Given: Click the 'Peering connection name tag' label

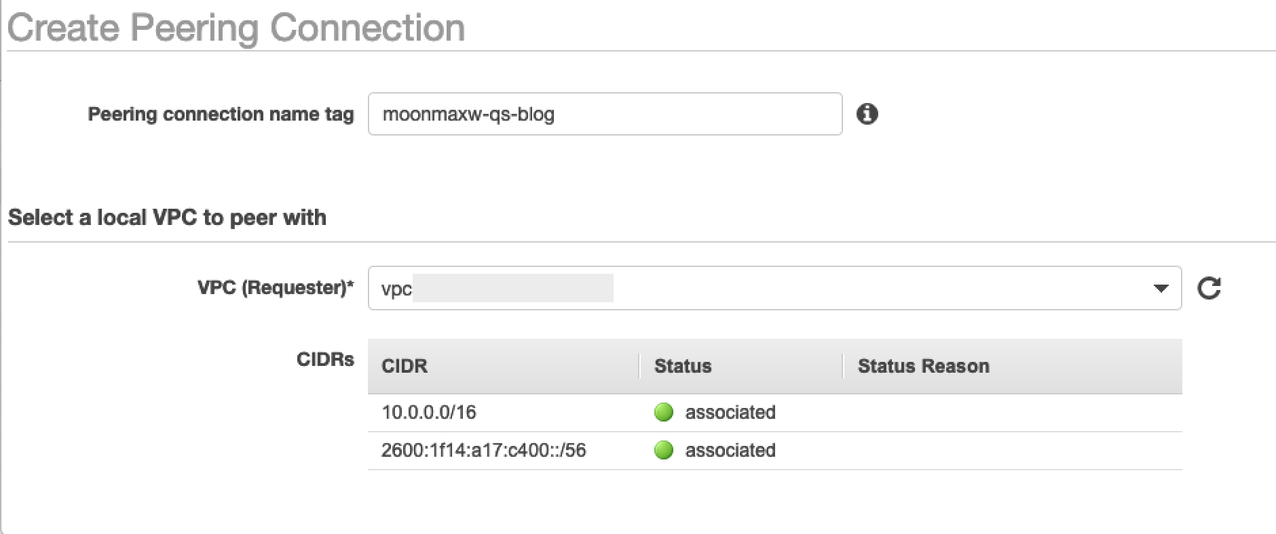Looking at the screenshot, I should click(x=220, y=114).
